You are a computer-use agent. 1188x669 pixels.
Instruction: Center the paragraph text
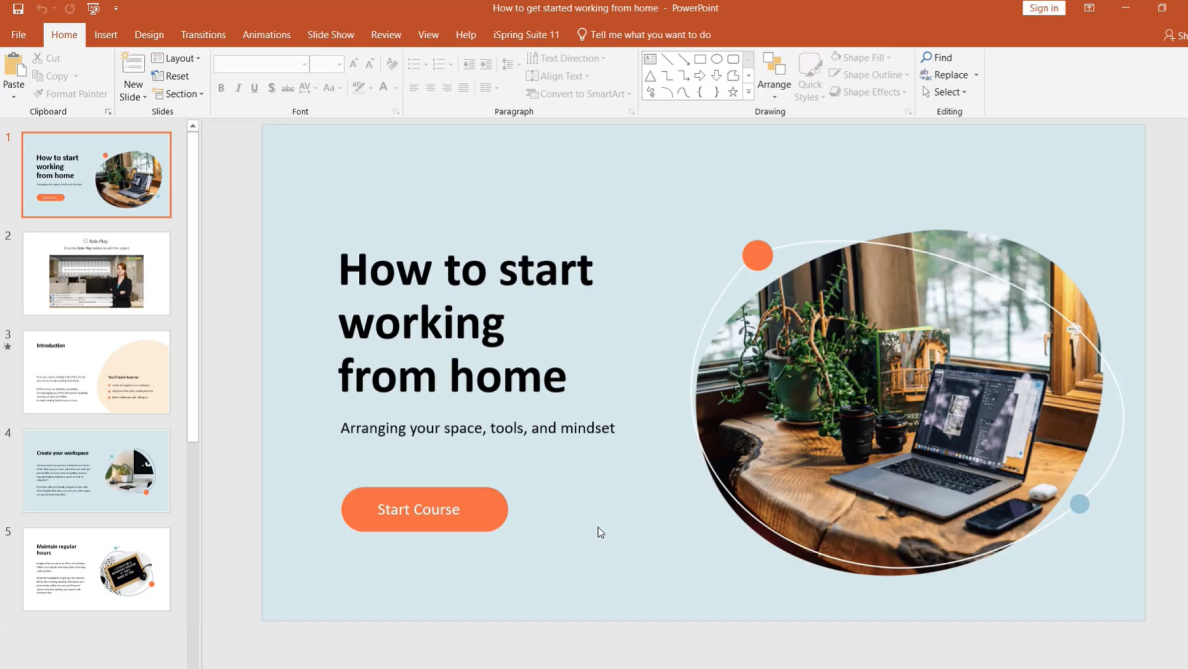430,88
